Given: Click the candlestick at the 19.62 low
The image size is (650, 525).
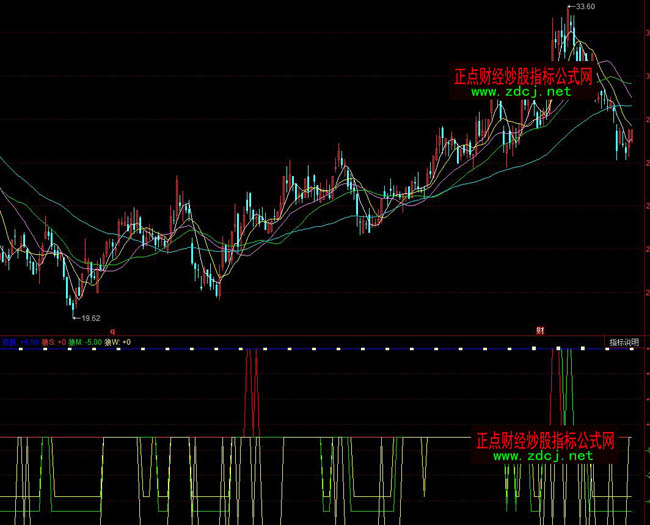Looking at the screenshot, I should [x=72, y=300].
